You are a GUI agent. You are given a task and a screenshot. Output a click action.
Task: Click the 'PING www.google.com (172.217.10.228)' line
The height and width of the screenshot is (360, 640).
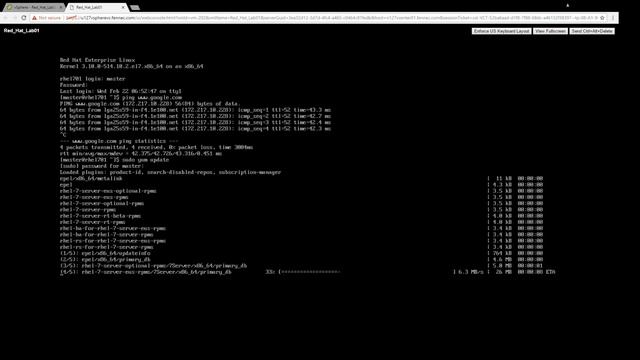(150, 104)
